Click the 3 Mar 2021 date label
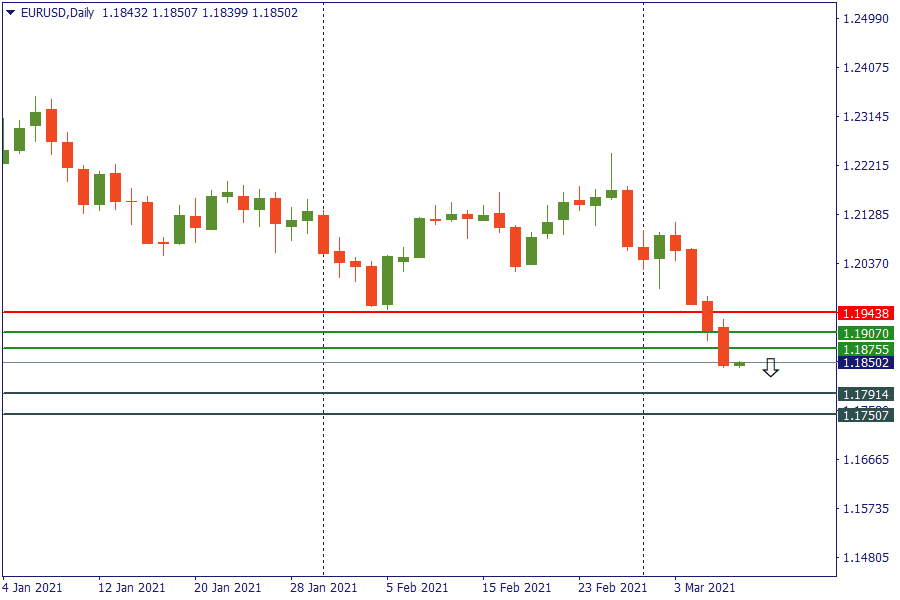Screen dimensions: 900x600 tap(705, 588)
